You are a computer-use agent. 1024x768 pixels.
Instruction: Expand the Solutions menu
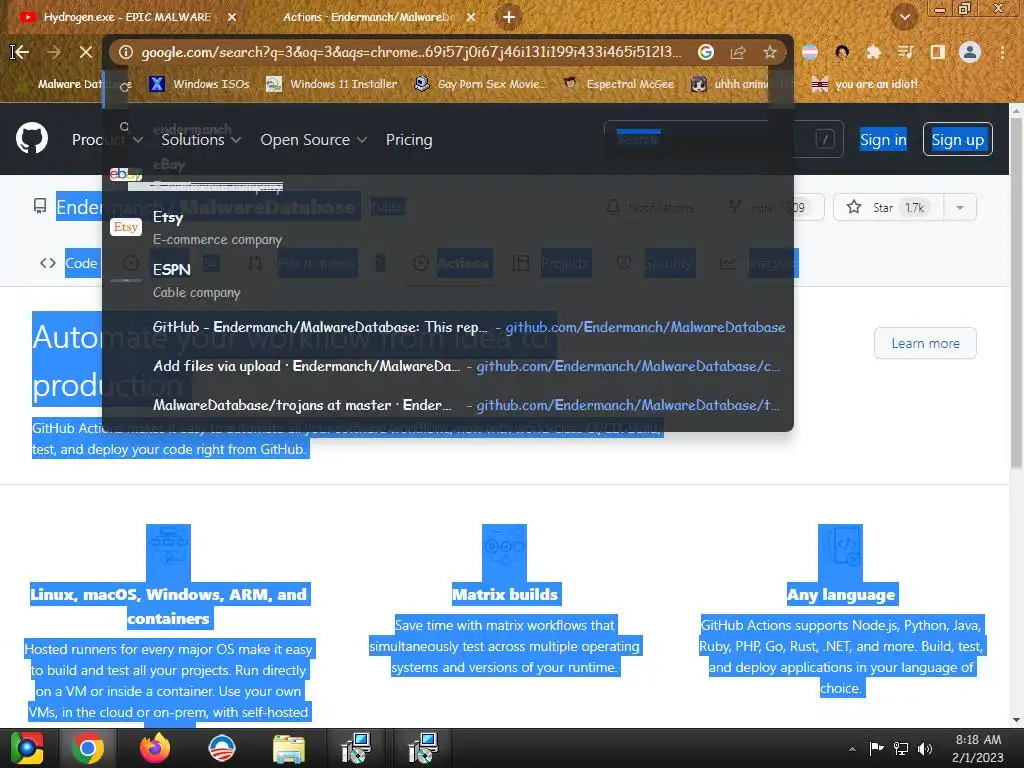(x=201, y=139)
